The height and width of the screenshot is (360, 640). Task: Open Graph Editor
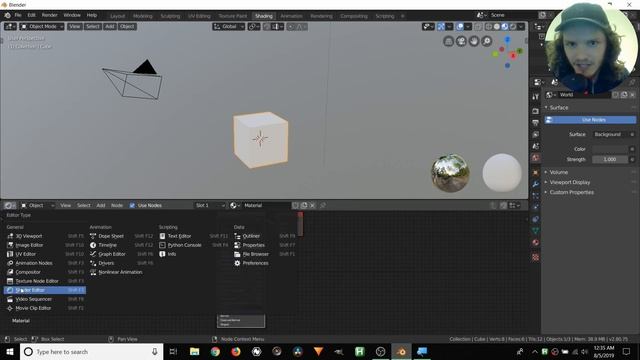(x=121, y=254)
